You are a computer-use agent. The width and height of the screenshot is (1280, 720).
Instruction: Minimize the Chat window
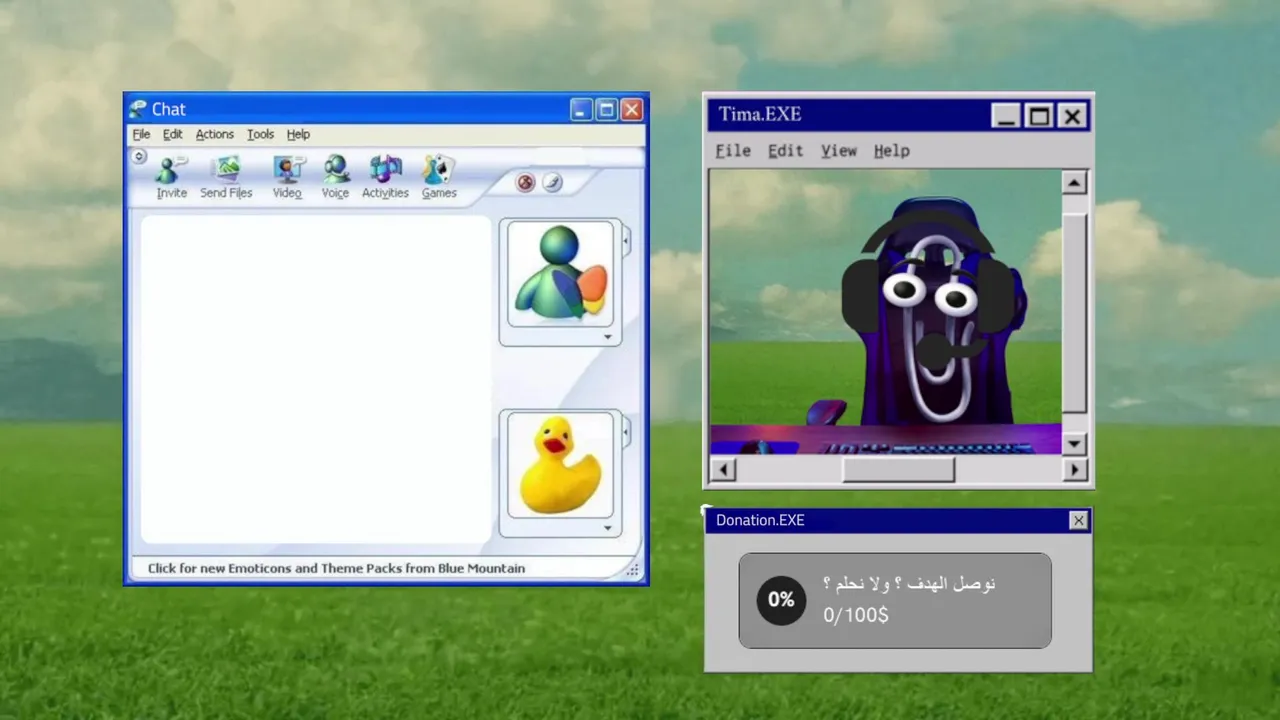pyautogui.click(x=582, y=109)
